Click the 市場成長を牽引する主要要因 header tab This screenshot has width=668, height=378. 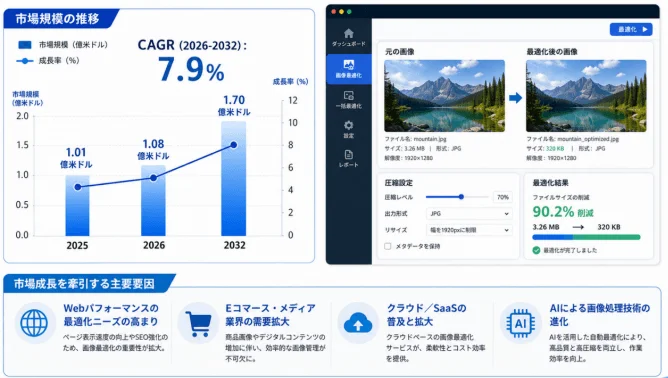[89, 284]
